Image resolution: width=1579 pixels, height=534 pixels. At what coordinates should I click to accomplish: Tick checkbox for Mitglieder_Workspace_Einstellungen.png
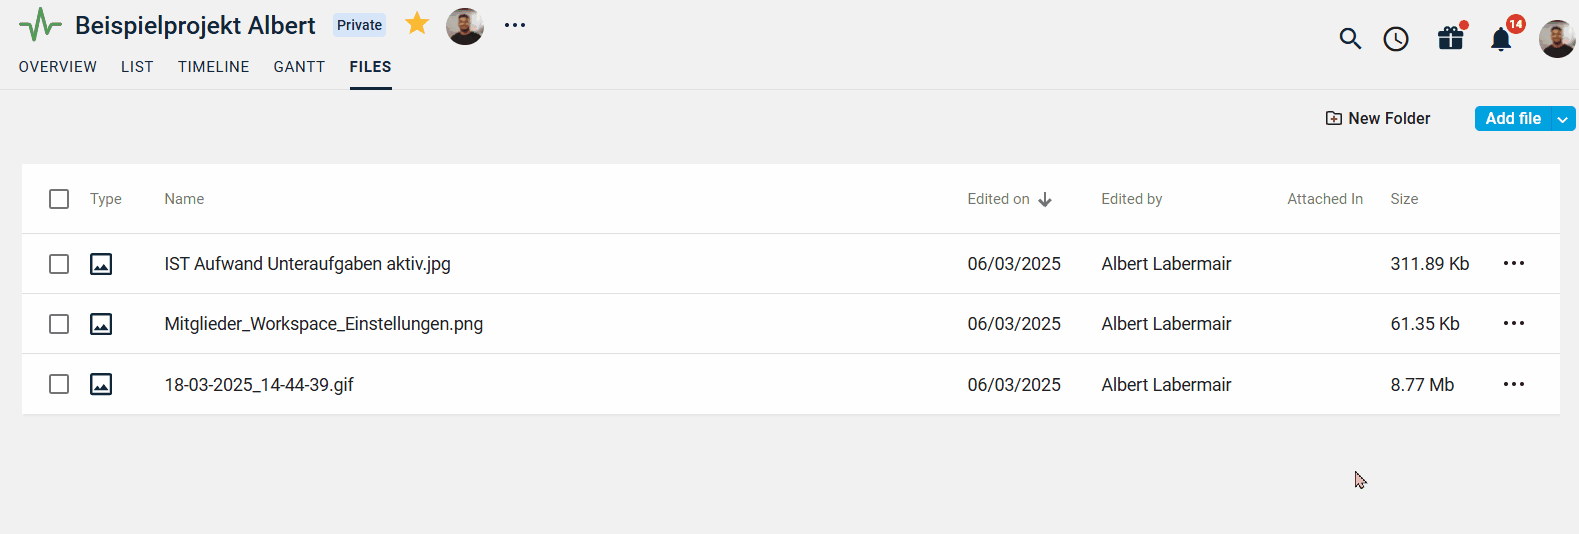(59, 324)
